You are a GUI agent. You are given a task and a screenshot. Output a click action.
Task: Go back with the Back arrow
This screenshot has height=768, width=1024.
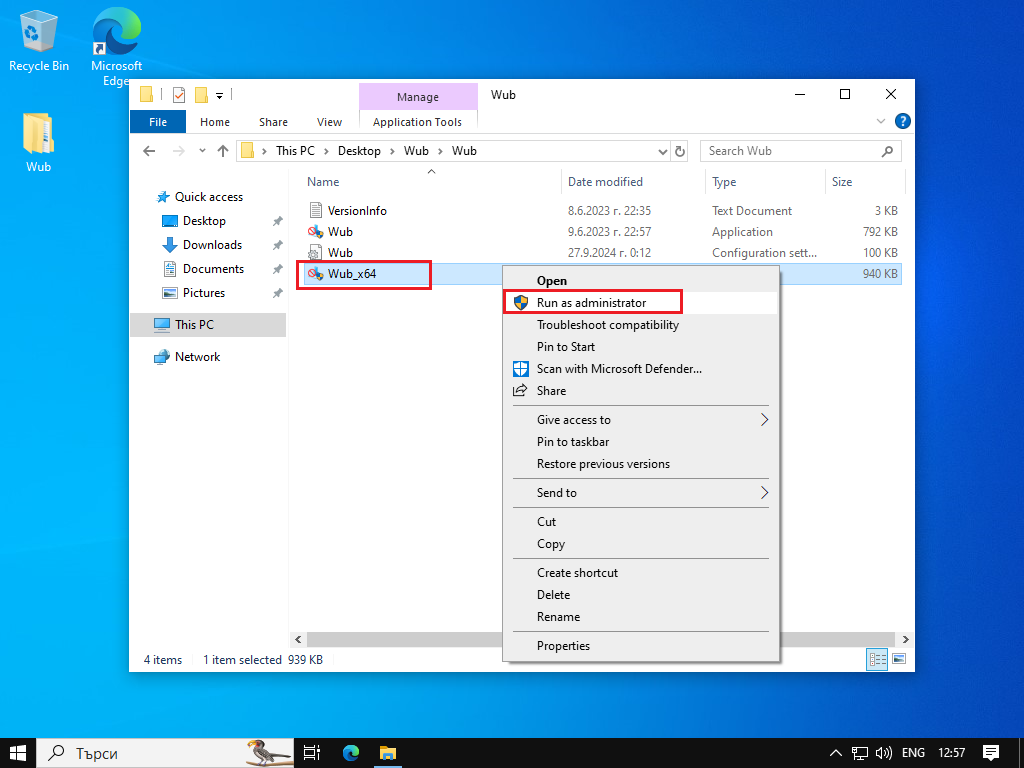149,151
